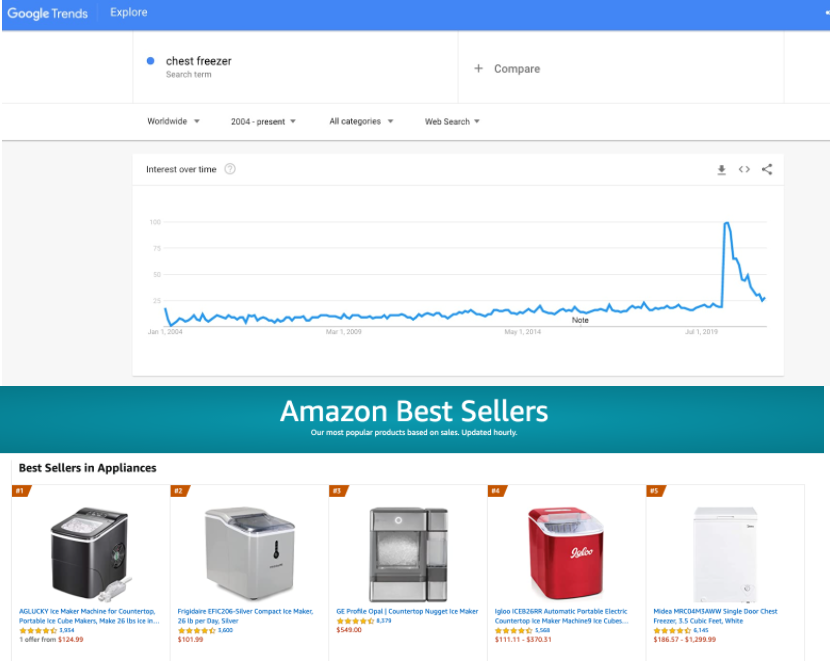Open the GE Profile Opal Nugget Ice Maker link
Screen dimensions: 830x664
(407, 611)
